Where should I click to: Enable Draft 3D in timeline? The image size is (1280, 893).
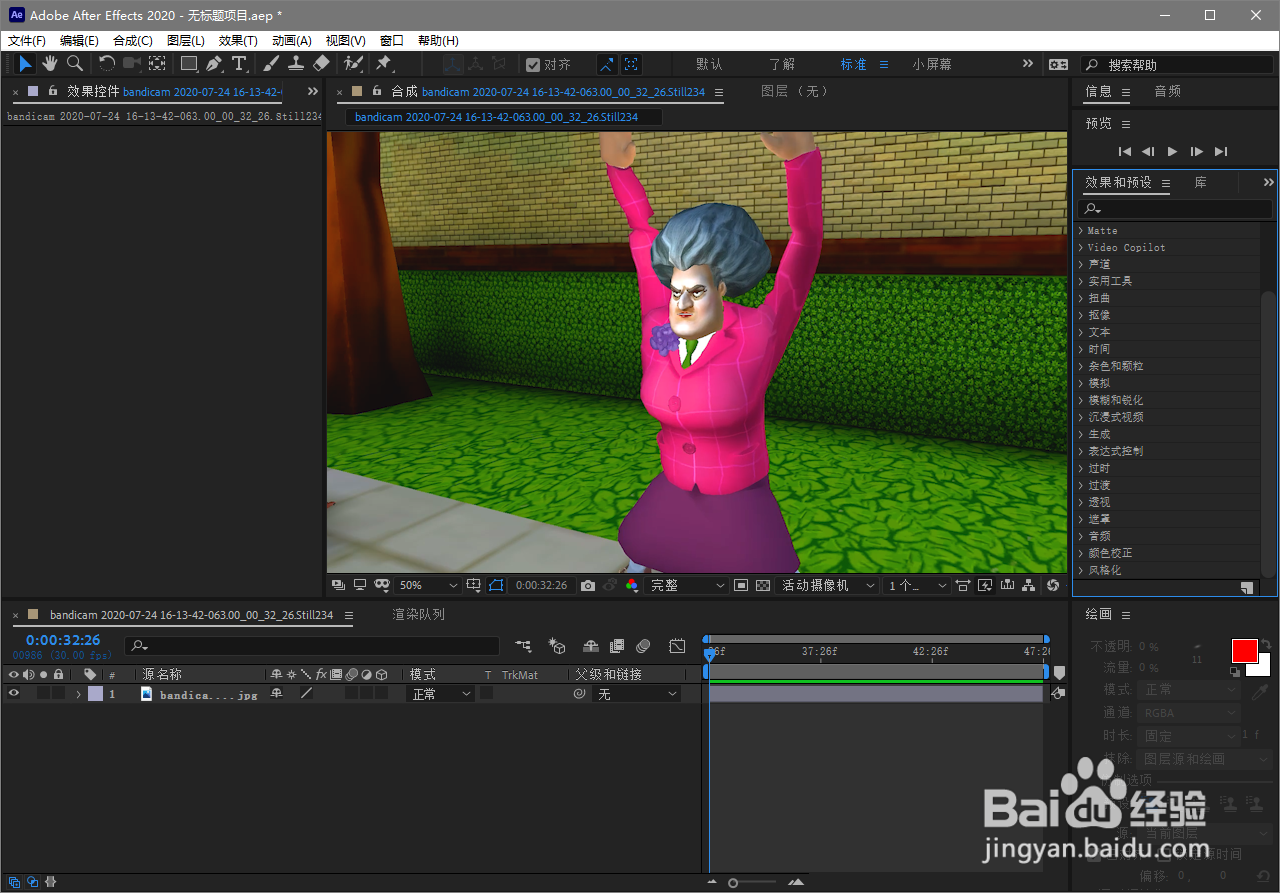pyautogui.click(x=557, y=647)
